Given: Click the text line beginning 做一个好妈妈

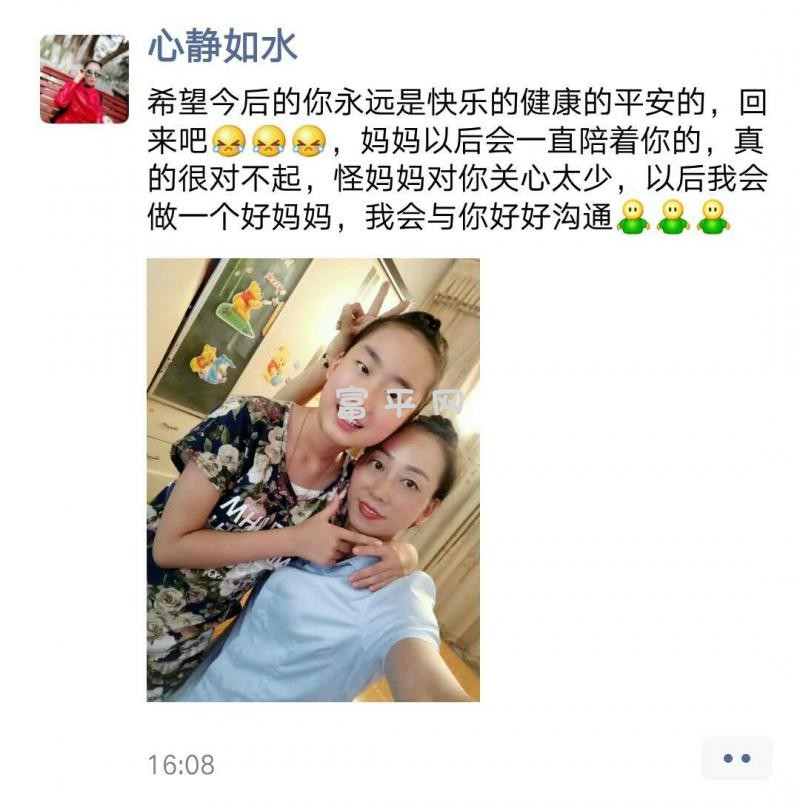Looking at the screenshot, I should (x=439, y=217).
